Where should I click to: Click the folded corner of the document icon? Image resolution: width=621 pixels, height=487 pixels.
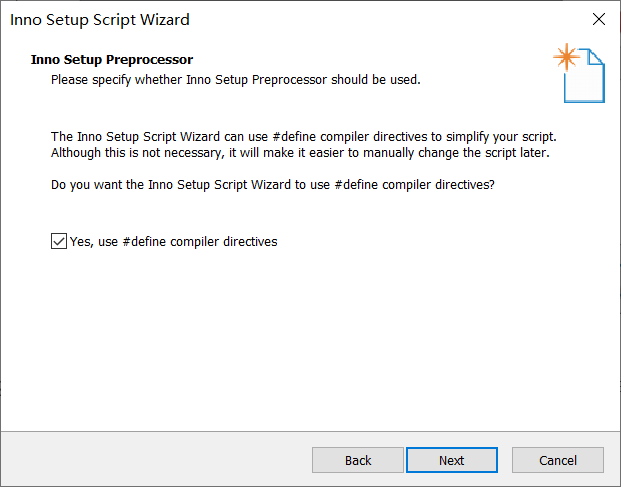coord(596,56)
